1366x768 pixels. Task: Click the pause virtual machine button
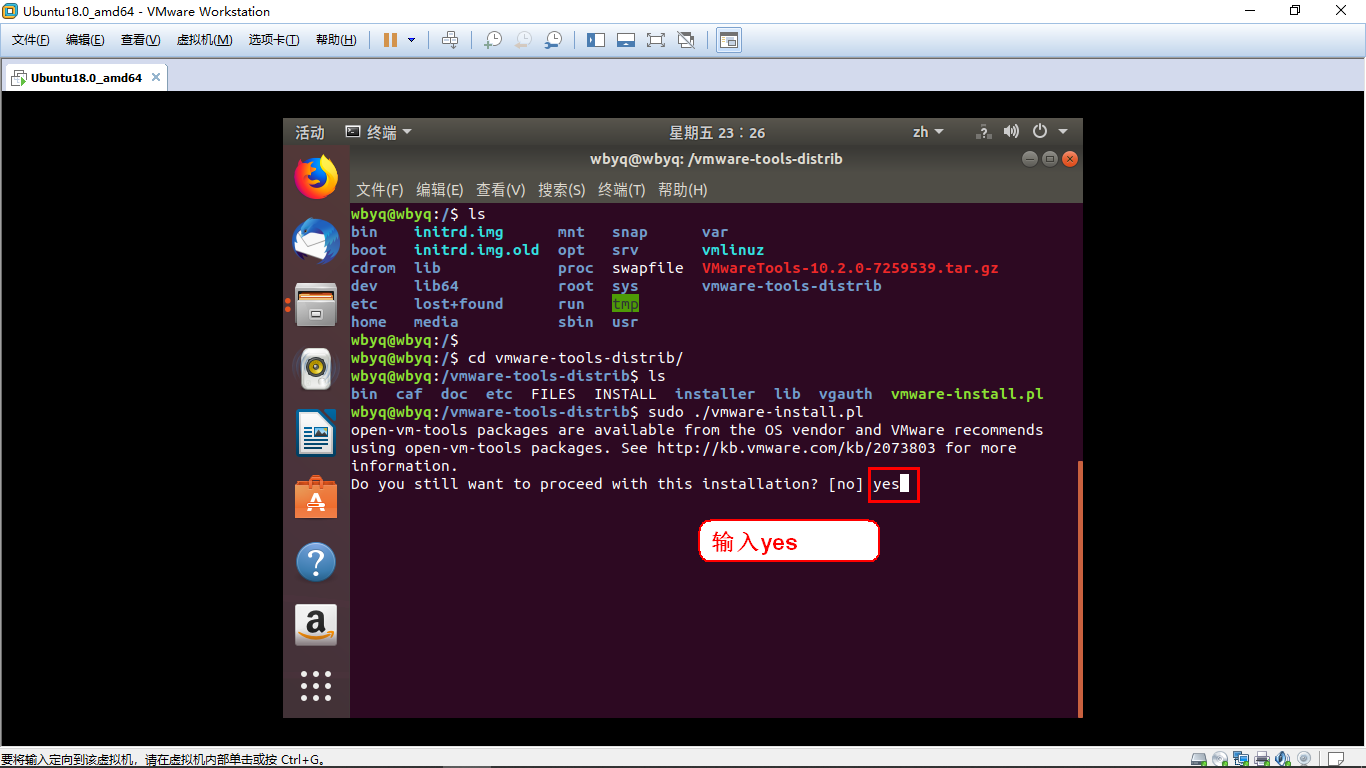click(390, 40)
